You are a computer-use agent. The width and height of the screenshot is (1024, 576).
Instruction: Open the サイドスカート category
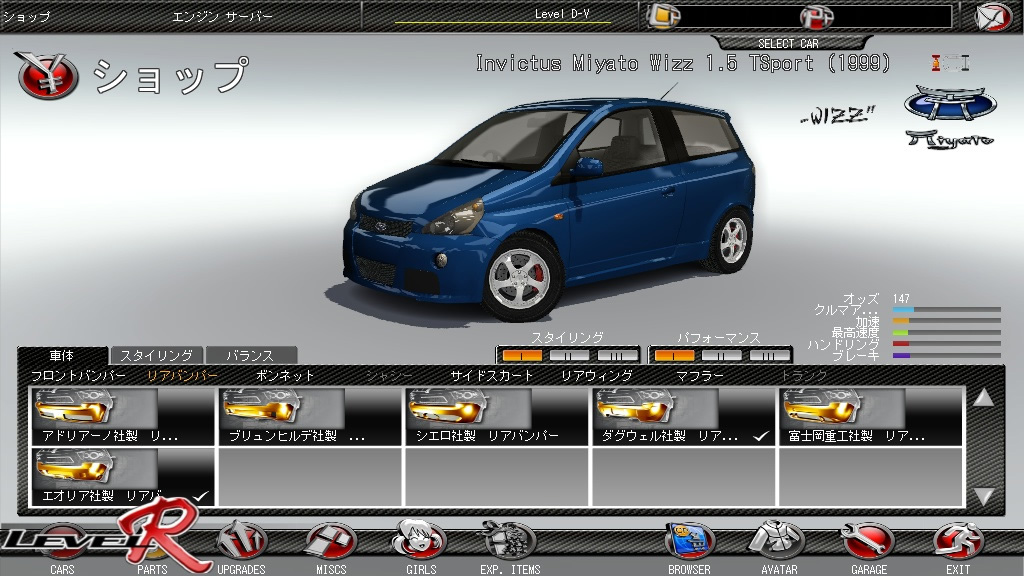(x=492, y=376)
